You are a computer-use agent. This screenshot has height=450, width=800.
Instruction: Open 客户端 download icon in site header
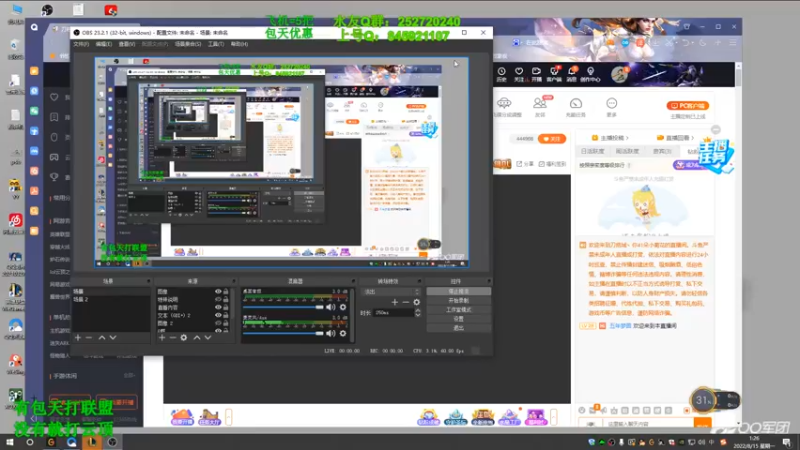pyautogui.click(x=554, y=74)
